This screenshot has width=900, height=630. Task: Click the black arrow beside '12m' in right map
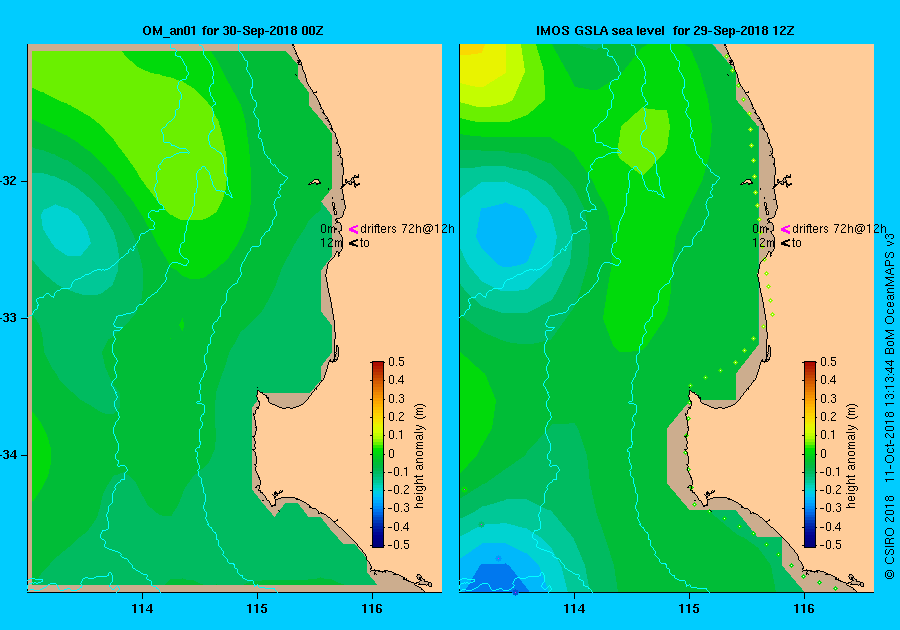pyautogui.click(x=785, y=243)
